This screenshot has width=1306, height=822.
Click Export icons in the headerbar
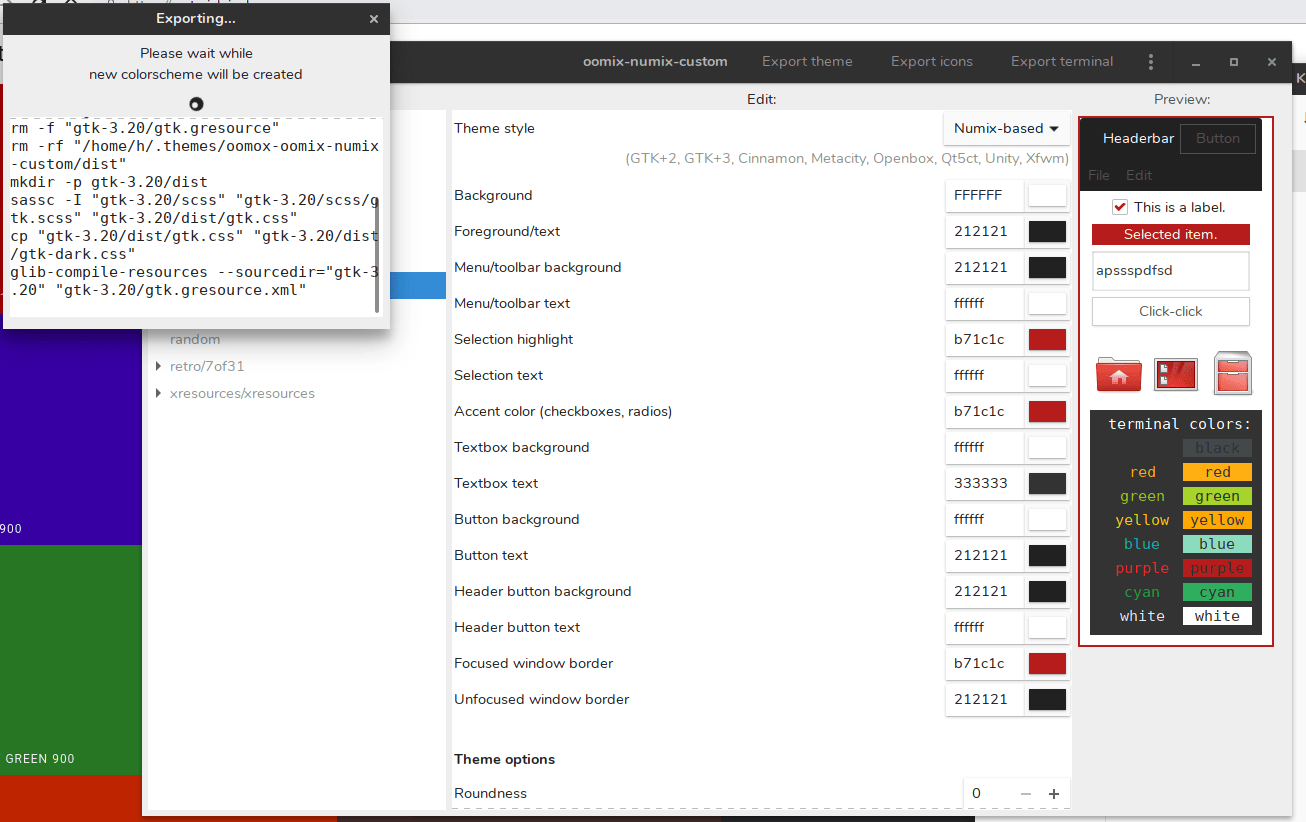pos(931,62)
